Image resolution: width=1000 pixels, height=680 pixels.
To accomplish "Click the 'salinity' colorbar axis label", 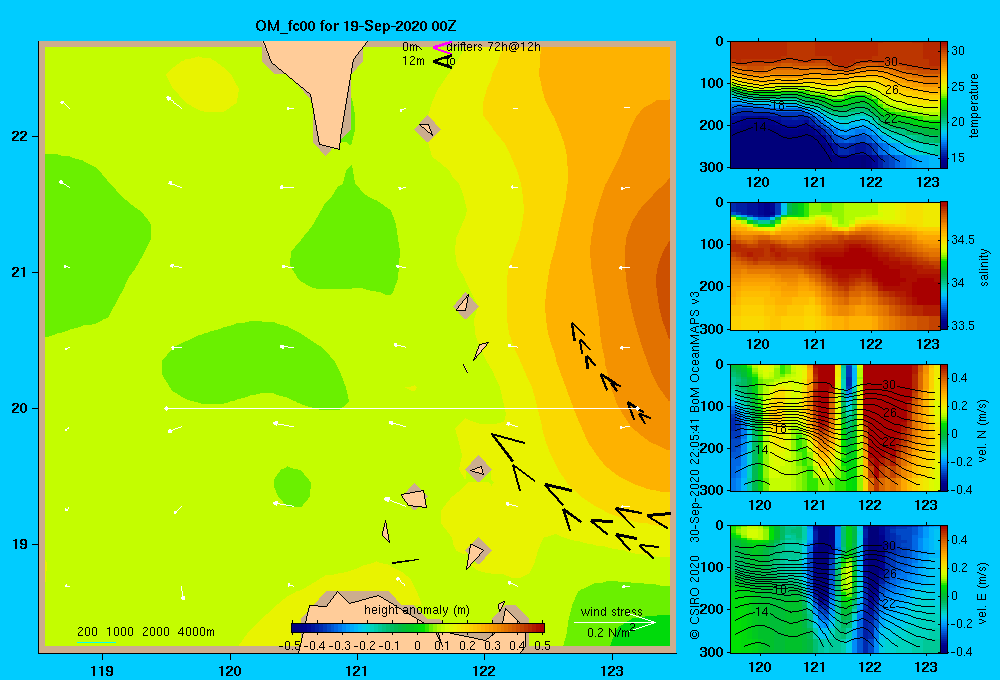I will 984,267.
